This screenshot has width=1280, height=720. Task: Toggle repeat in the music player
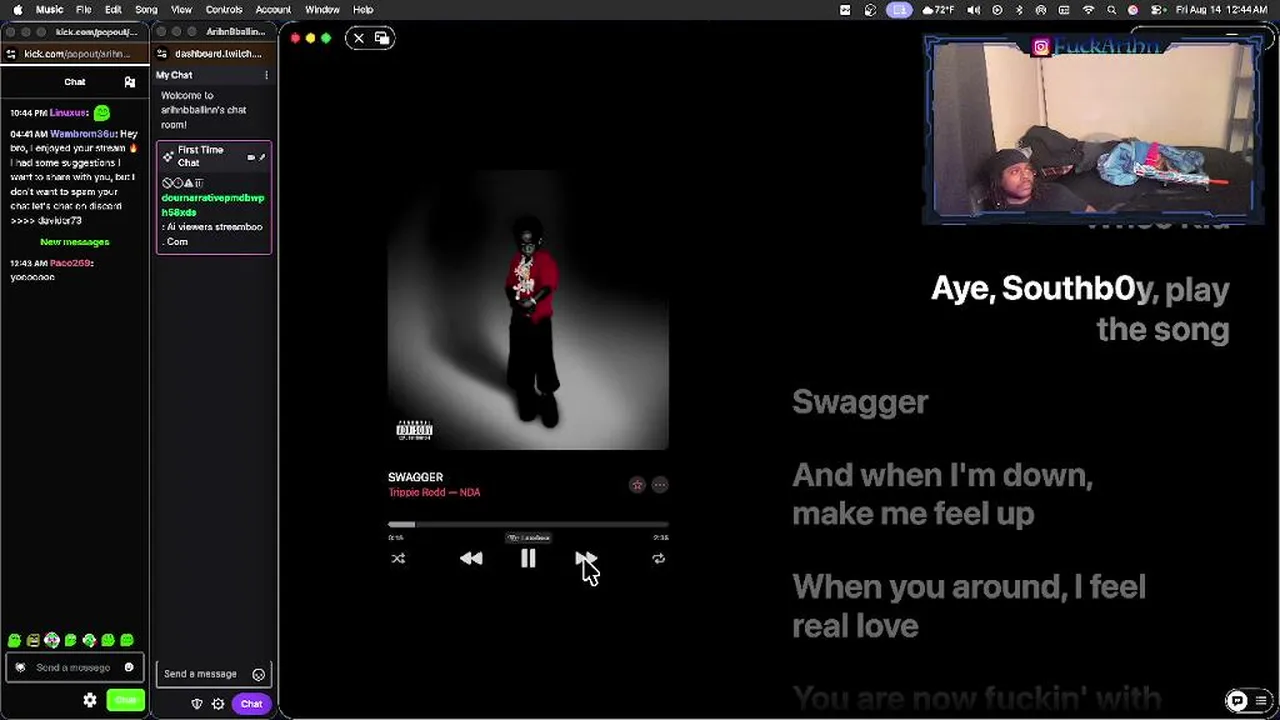[x=658, y=559]
